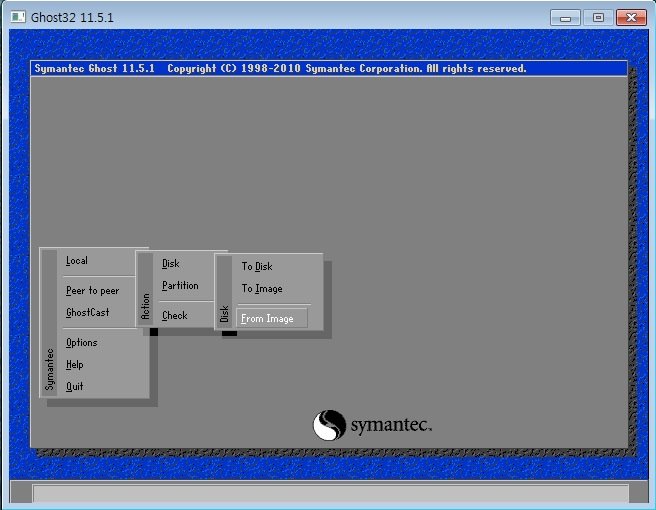Maximize the Ghost32 window
Viewport: 656px width, 510px height.
598,18
